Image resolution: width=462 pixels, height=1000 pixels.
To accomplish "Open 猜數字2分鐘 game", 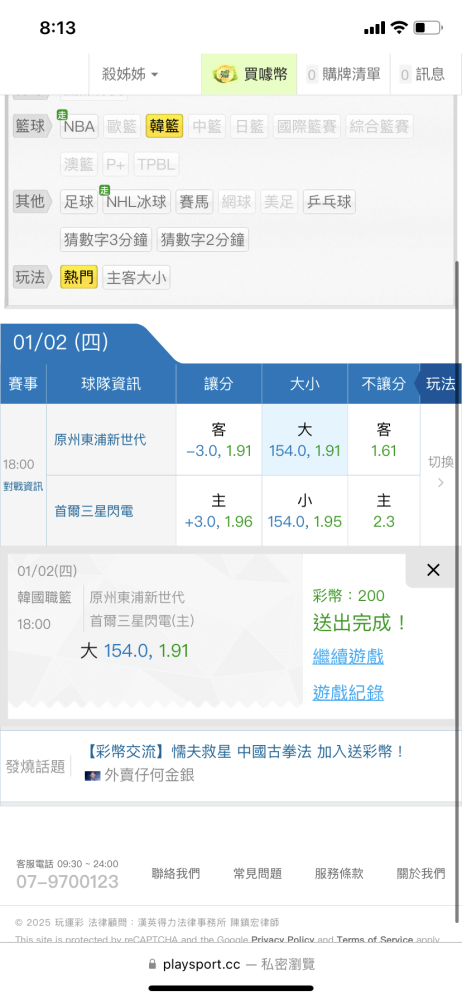I will coord(203,240).
